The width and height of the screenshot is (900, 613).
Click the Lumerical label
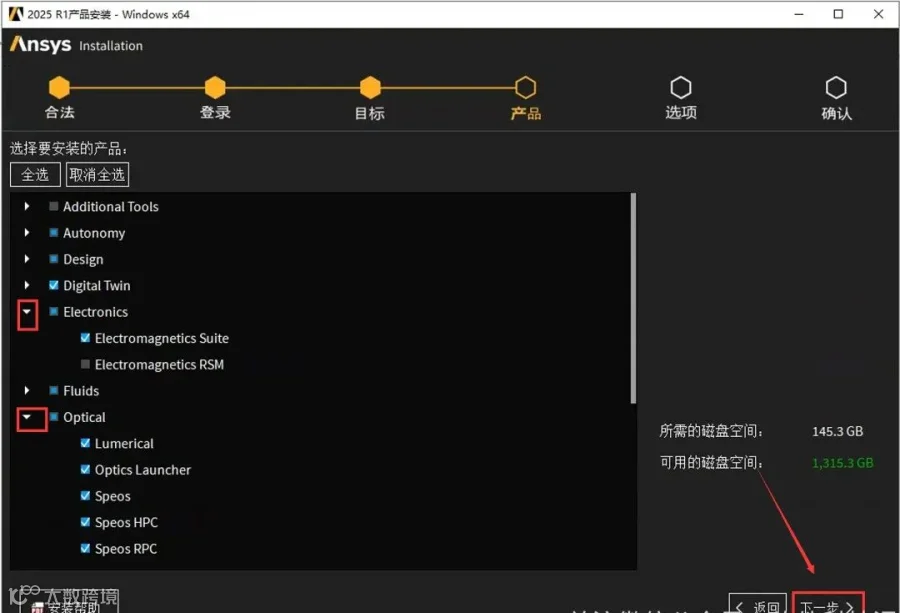(124, 444)
